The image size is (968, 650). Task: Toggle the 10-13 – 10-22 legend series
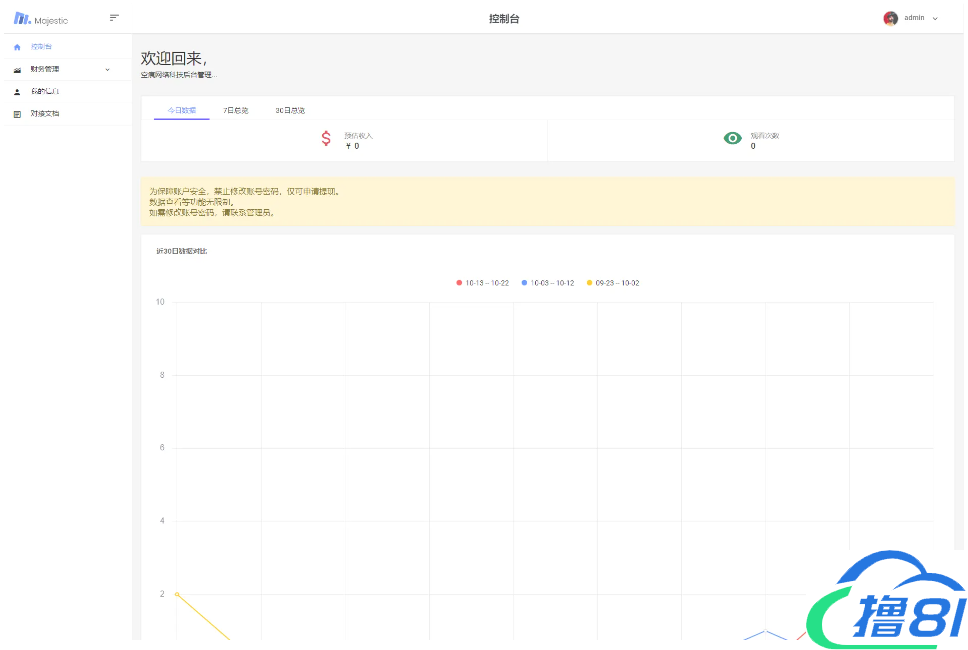(x=482, y=283)
